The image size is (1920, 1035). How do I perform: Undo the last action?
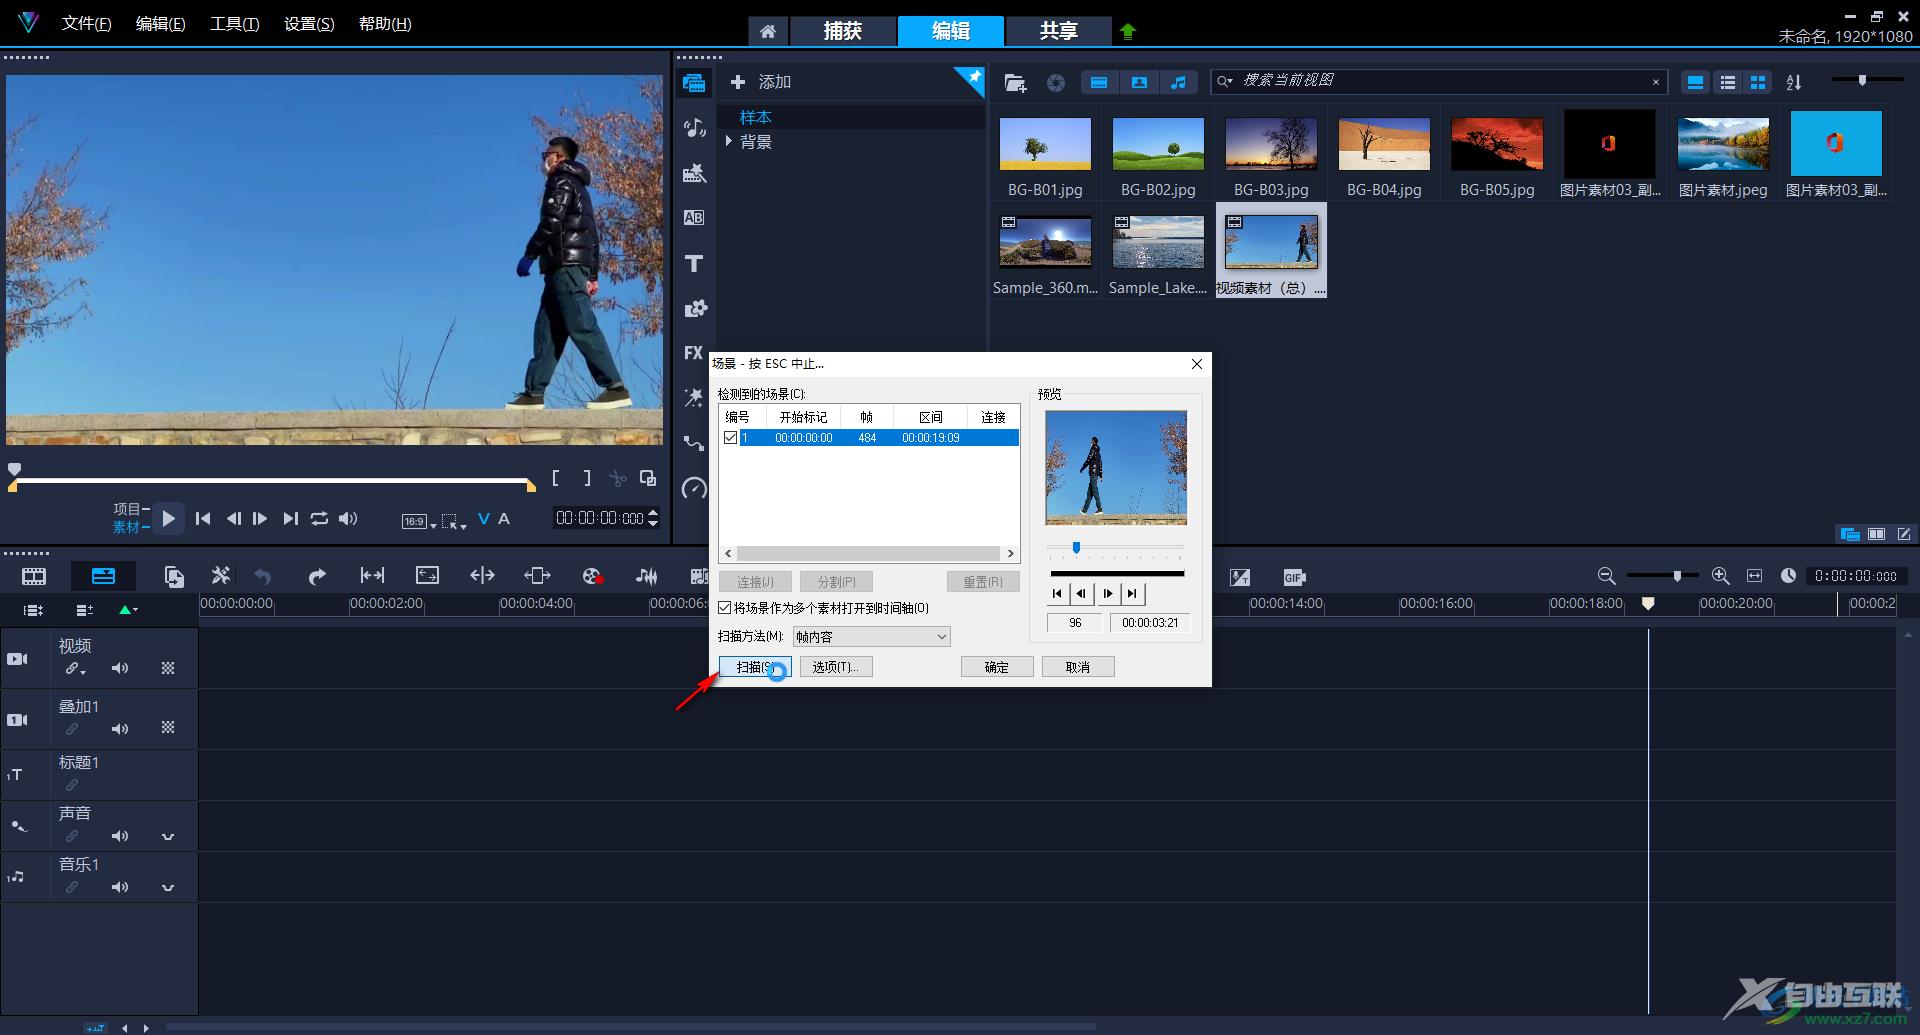pyautogui.click(x=263, y=576)
